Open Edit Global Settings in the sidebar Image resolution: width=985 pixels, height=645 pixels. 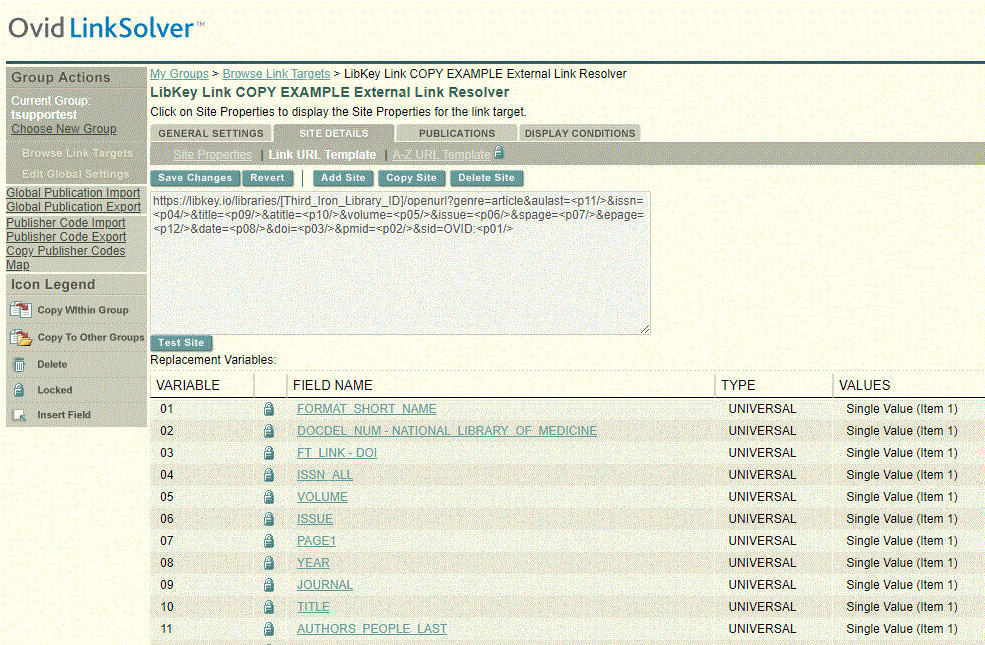(x=75, y=174)
